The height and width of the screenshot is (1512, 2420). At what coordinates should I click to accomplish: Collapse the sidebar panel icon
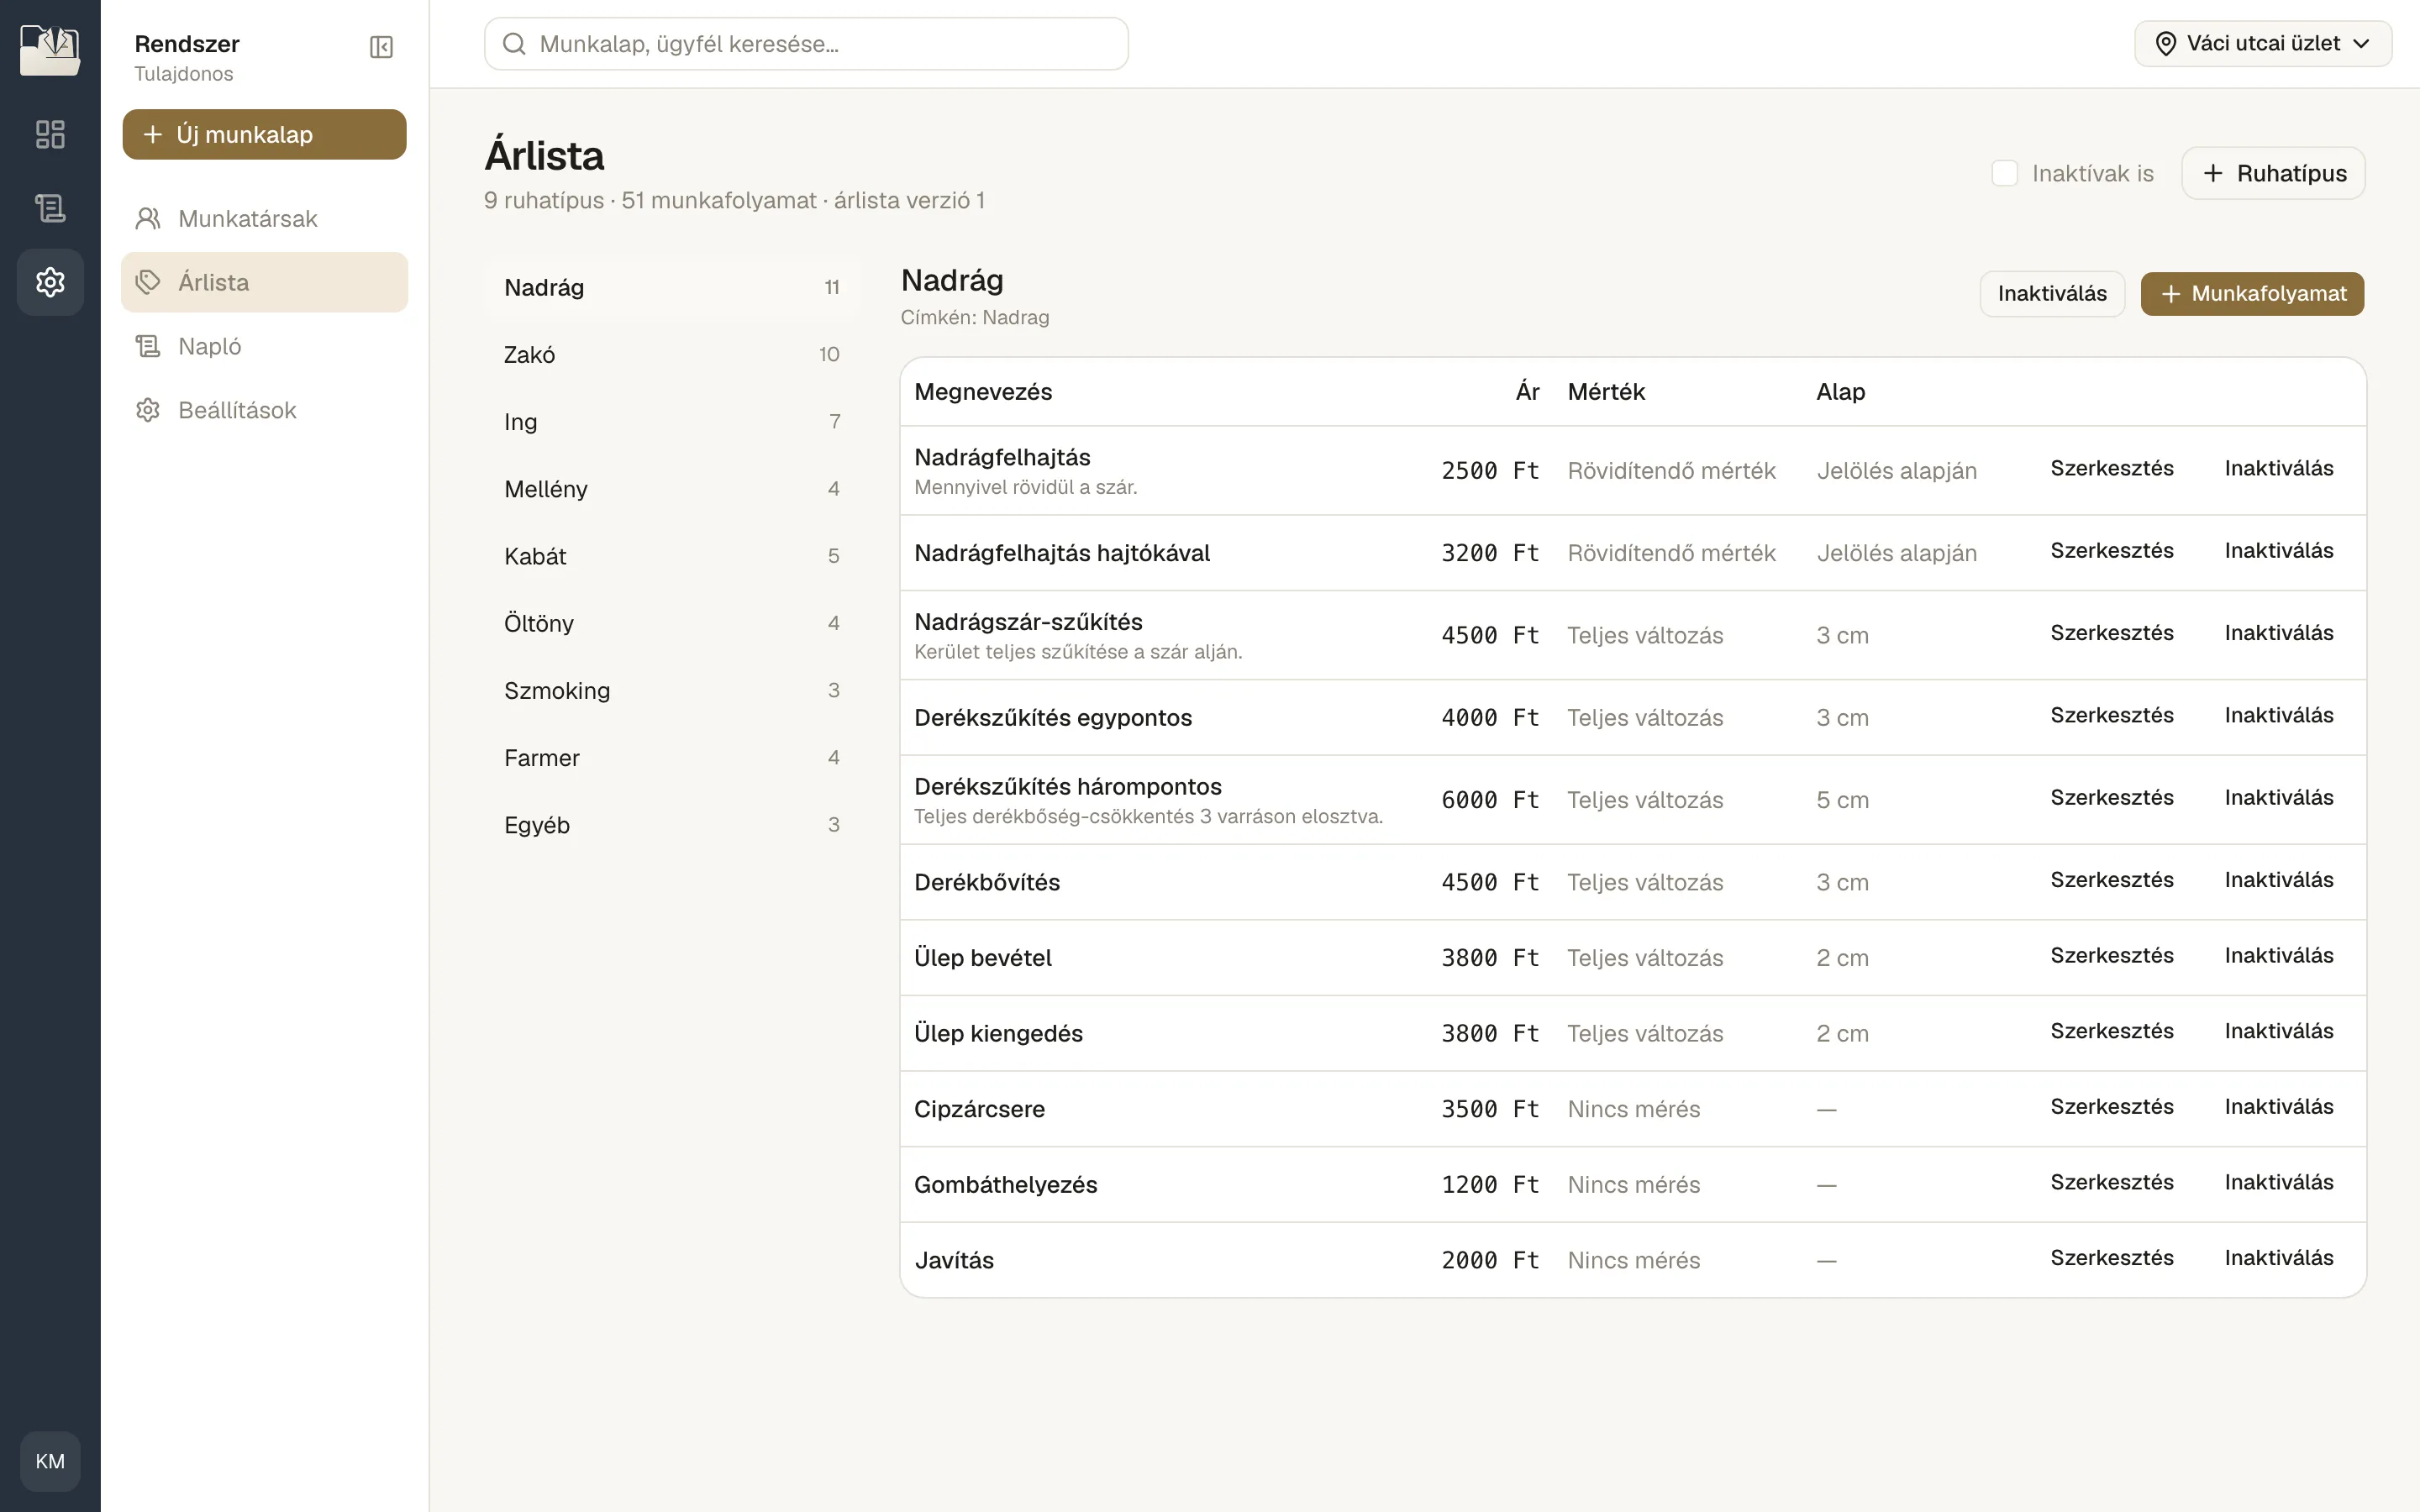[381, 47]
